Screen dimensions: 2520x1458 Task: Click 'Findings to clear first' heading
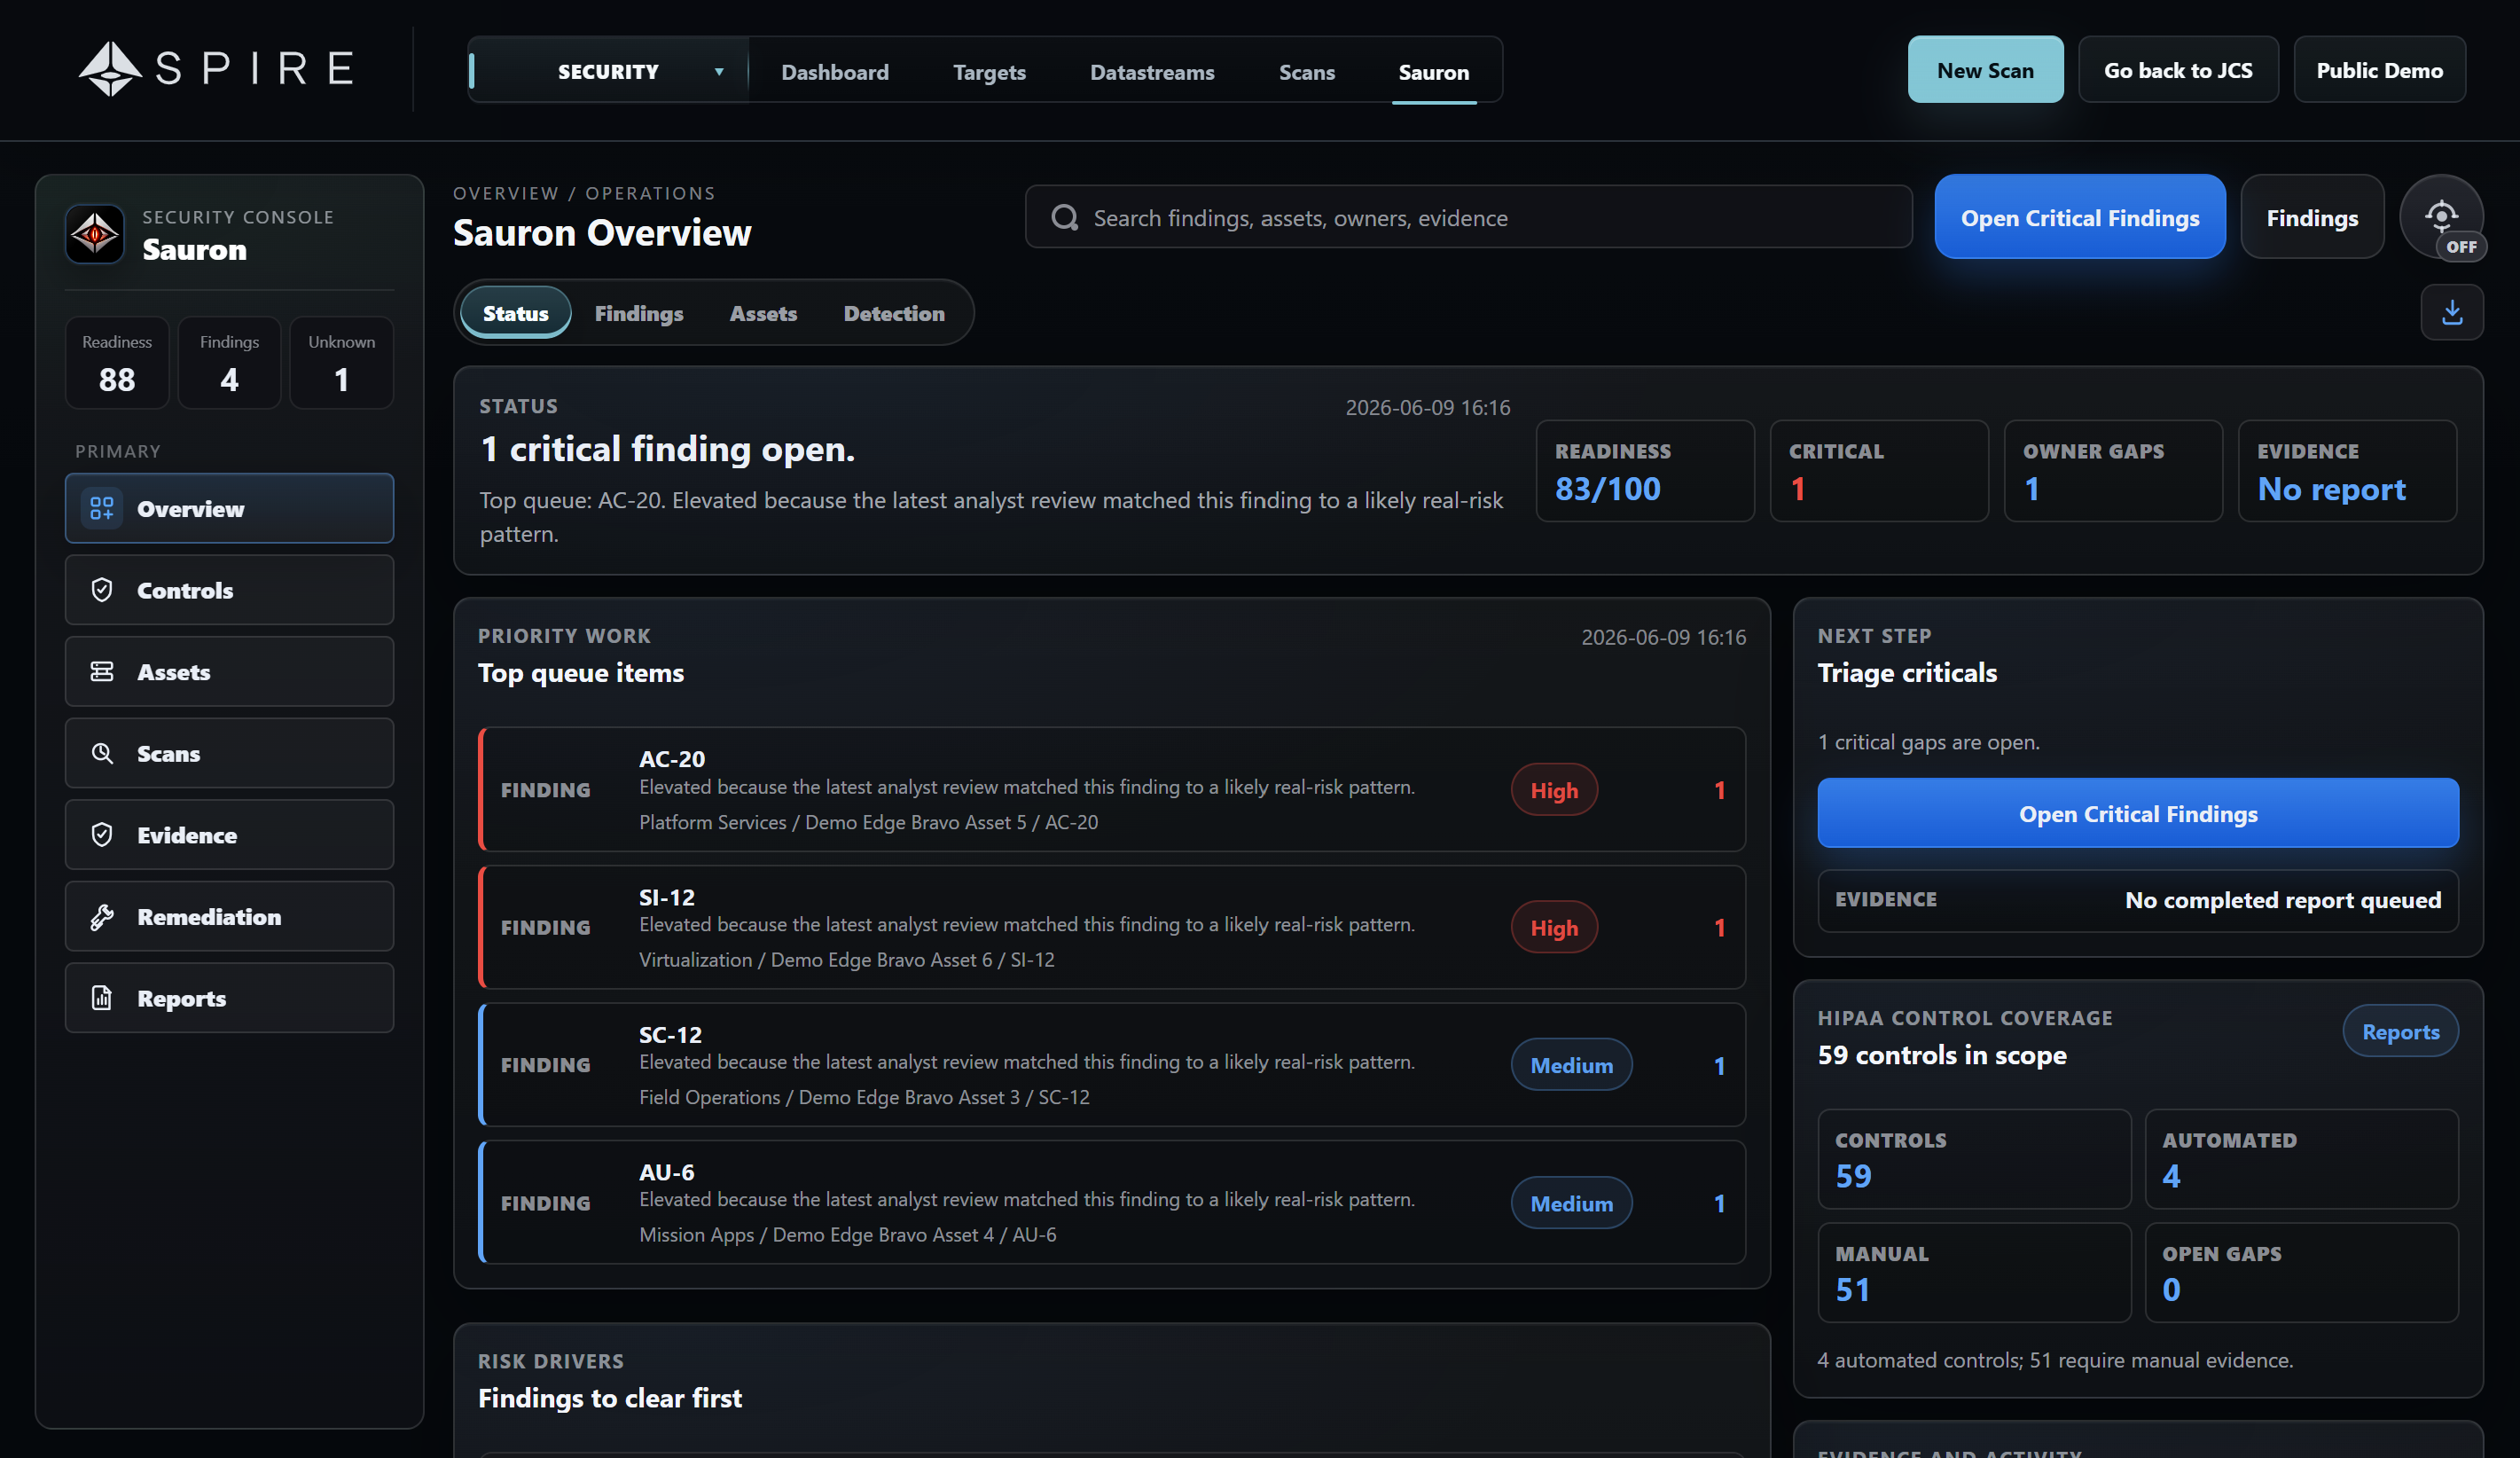(x=609, y=1397)
